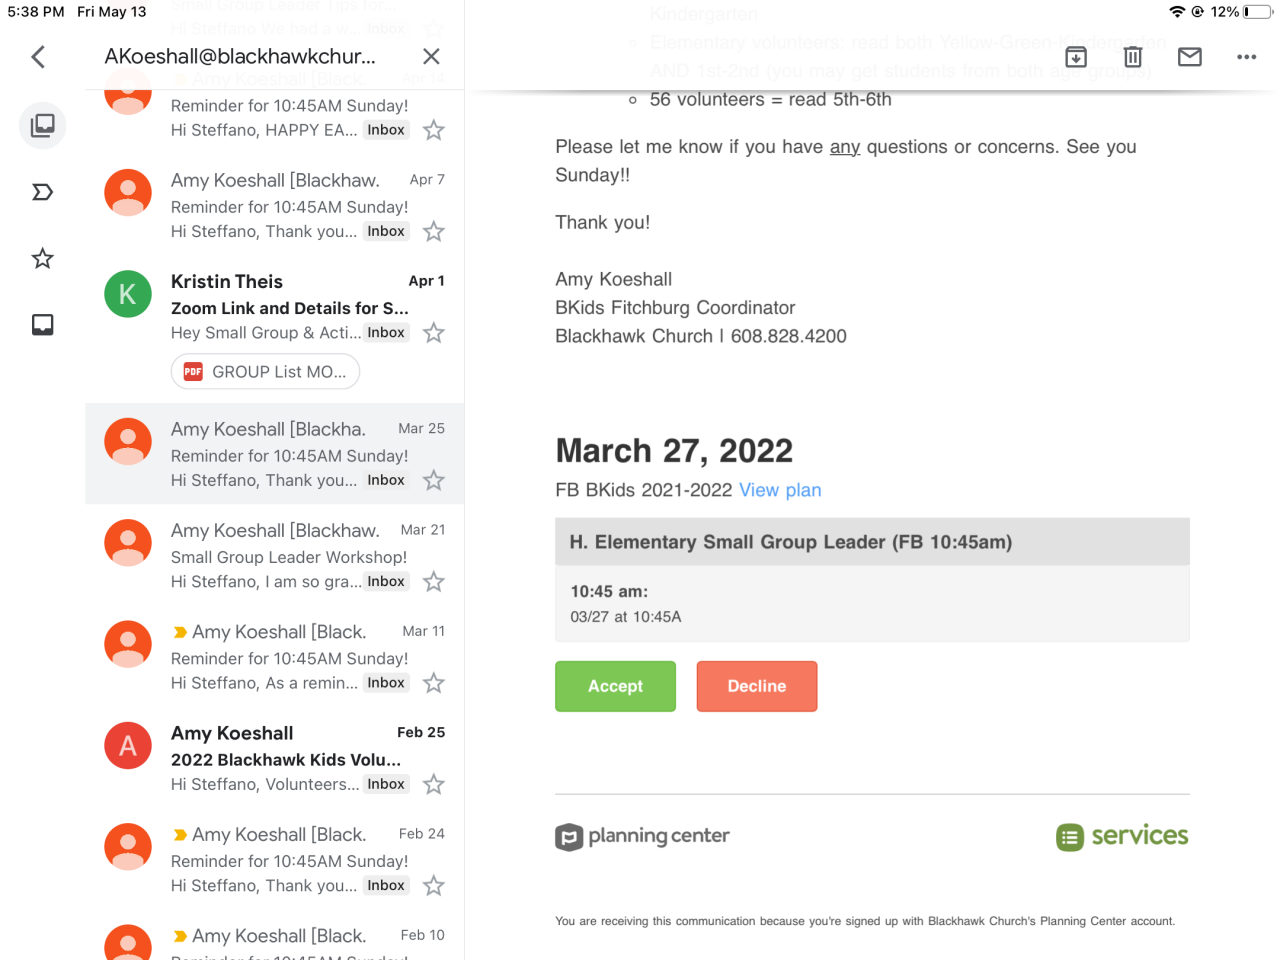Star the Mar 25 Amy Koeshall email
The width and height of the screenshot is (1280, 960).
point(434,481)
